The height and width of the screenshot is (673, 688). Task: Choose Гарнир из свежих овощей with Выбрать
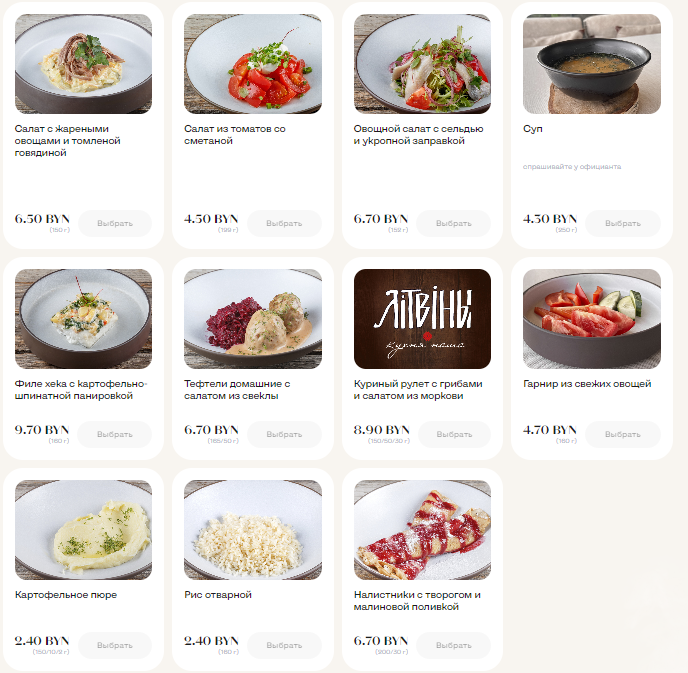coord(623,434)
